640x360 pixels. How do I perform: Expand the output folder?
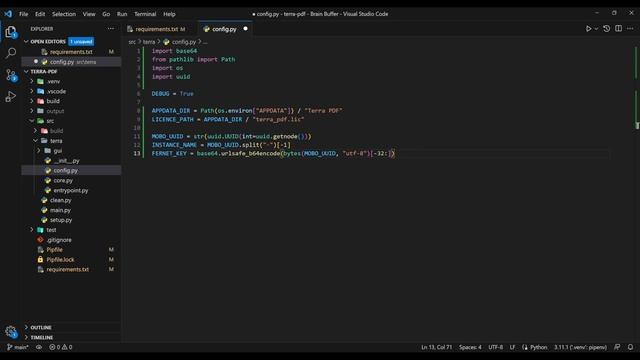click(x=32, y=111)
